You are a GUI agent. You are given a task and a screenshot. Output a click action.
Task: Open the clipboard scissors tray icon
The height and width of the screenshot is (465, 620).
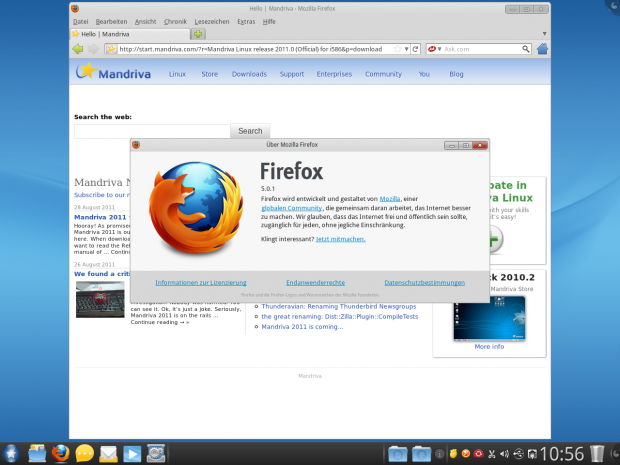point(492,454)
